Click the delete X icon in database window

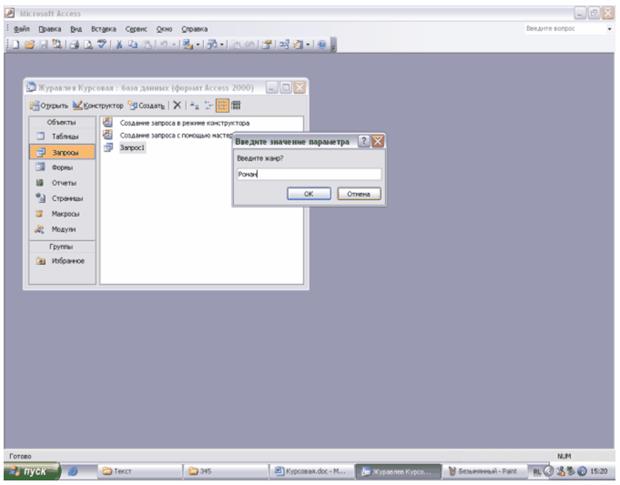point(177,105)
